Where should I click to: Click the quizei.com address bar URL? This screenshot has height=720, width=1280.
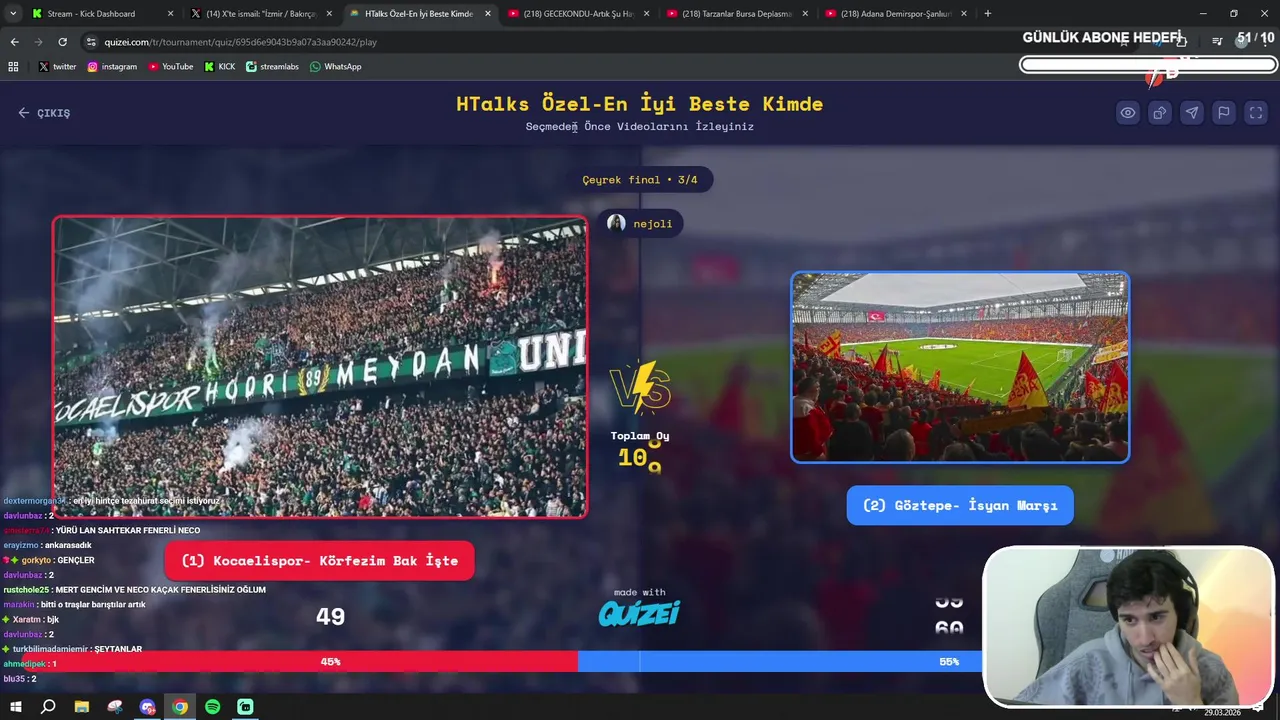coord(240,42)
